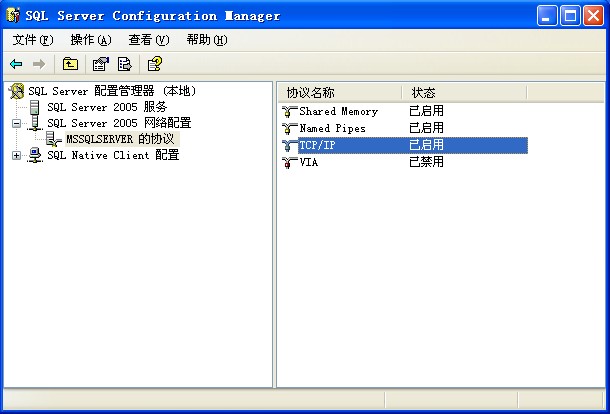Viewport: 610px width, 414px height.
Task: Click 已启用 status of TCP/IP
Action: point(426,145)
